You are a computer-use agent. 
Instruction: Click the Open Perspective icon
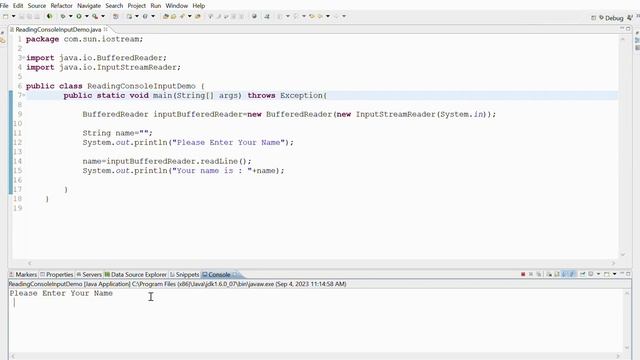[593, 18]
